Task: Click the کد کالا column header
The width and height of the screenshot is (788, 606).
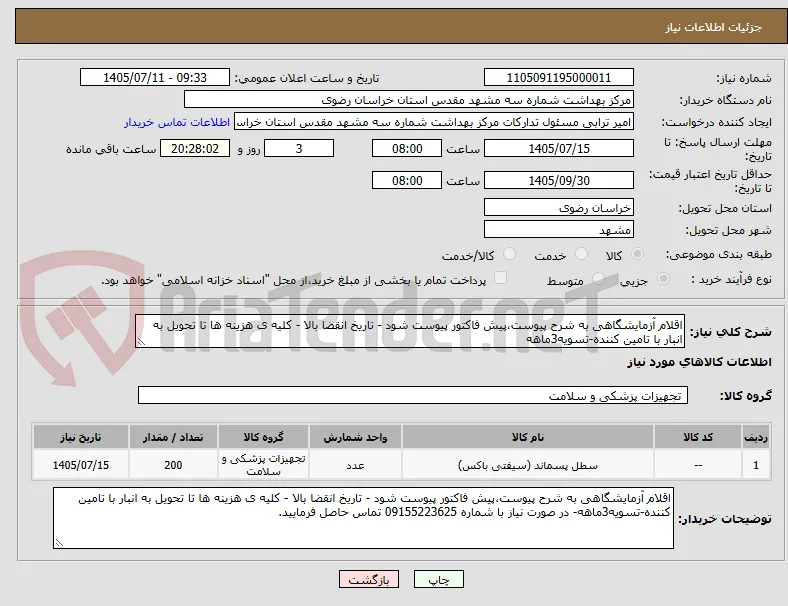Action: [698, 437]
